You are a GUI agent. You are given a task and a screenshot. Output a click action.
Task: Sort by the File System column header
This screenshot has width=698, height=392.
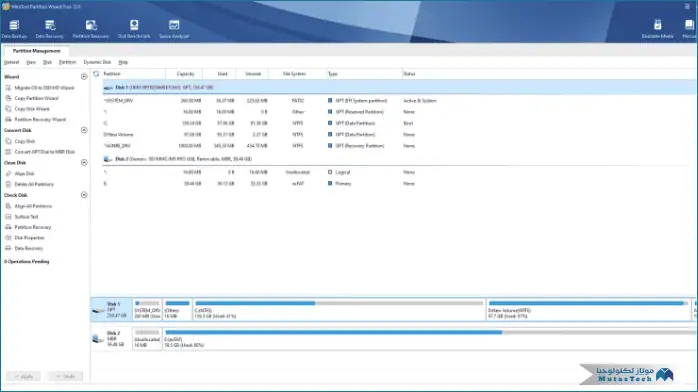click(297, 74)
